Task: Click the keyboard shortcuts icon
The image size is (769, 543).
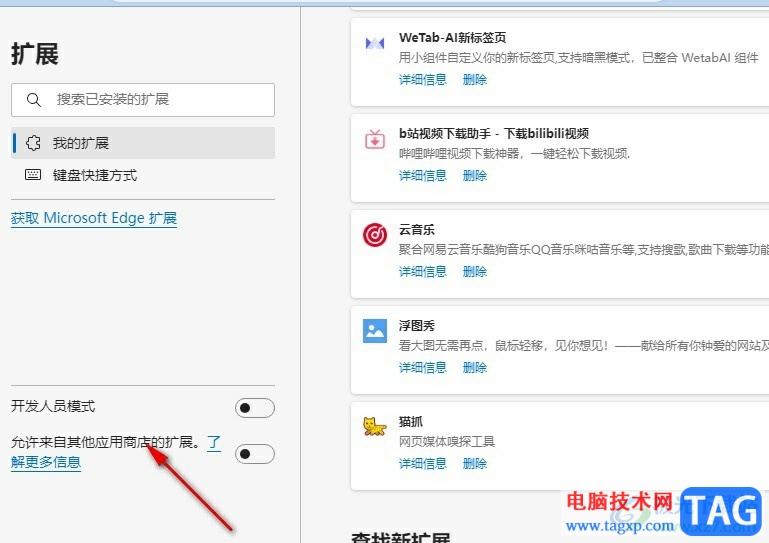Action: point(33,175)
